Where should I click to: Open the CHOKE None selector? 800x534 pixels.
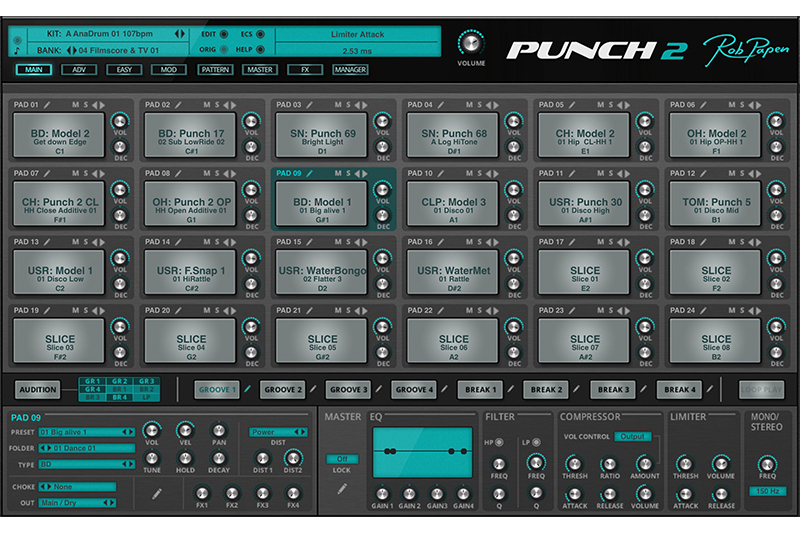coord(78,487)
